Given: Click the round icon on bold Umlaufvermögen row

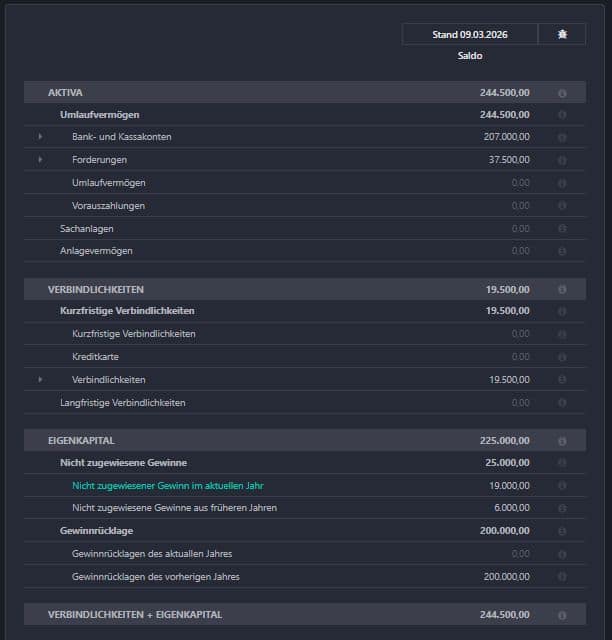Looking at the screenshot, I should point(562,115).
